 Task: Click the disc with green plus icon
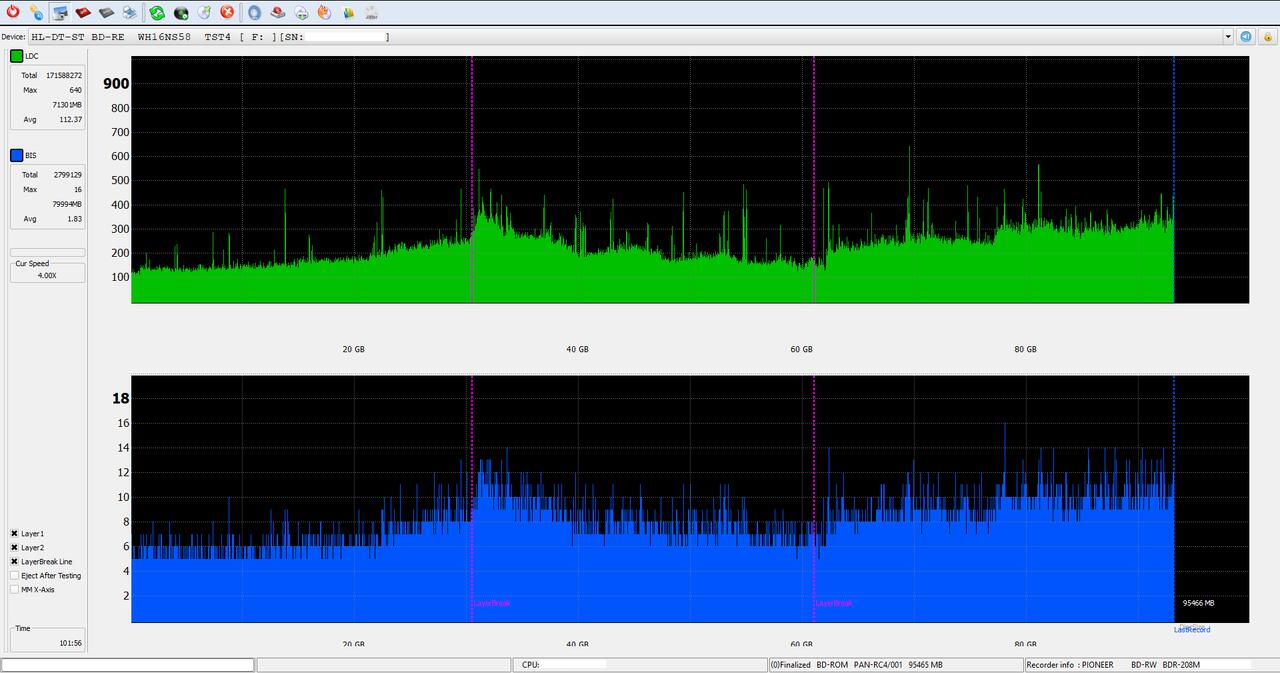pyautogui.click(x=301, y=12)
